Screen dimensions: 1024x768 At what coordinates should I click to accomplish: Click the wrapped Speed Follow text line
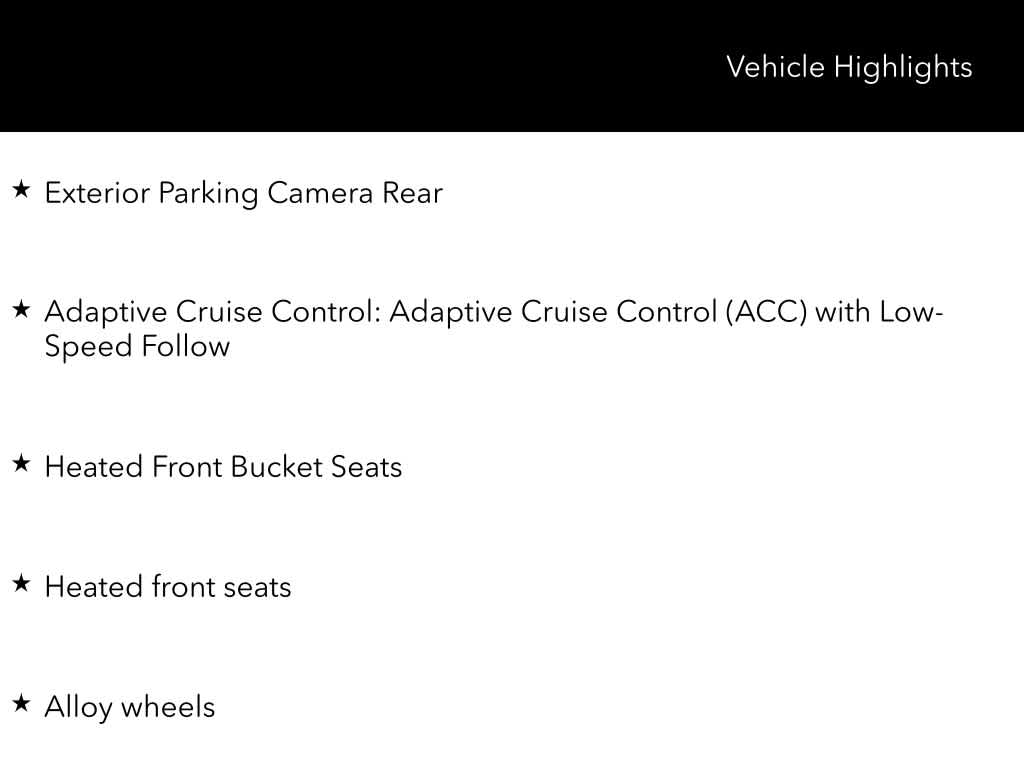137,347
